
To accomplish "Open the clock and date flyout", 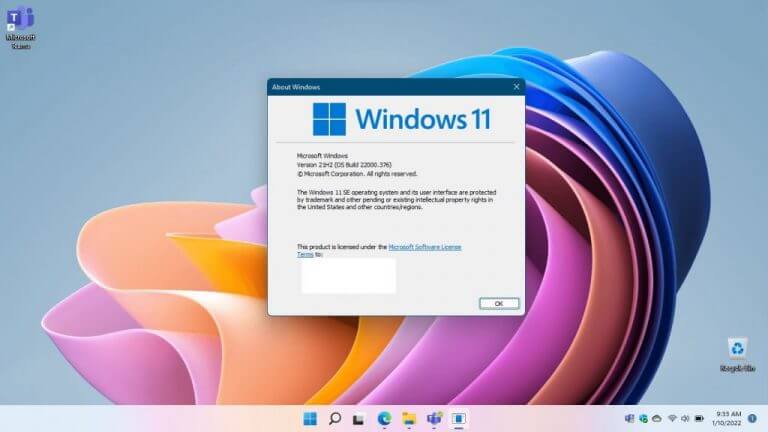I will coord(727,419).
